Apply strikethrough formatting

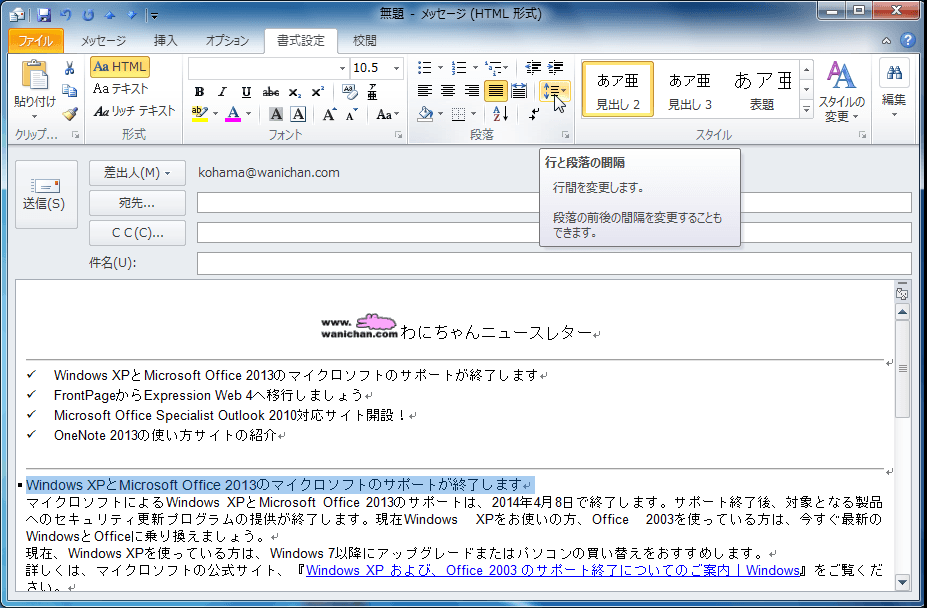coord(271,92)
